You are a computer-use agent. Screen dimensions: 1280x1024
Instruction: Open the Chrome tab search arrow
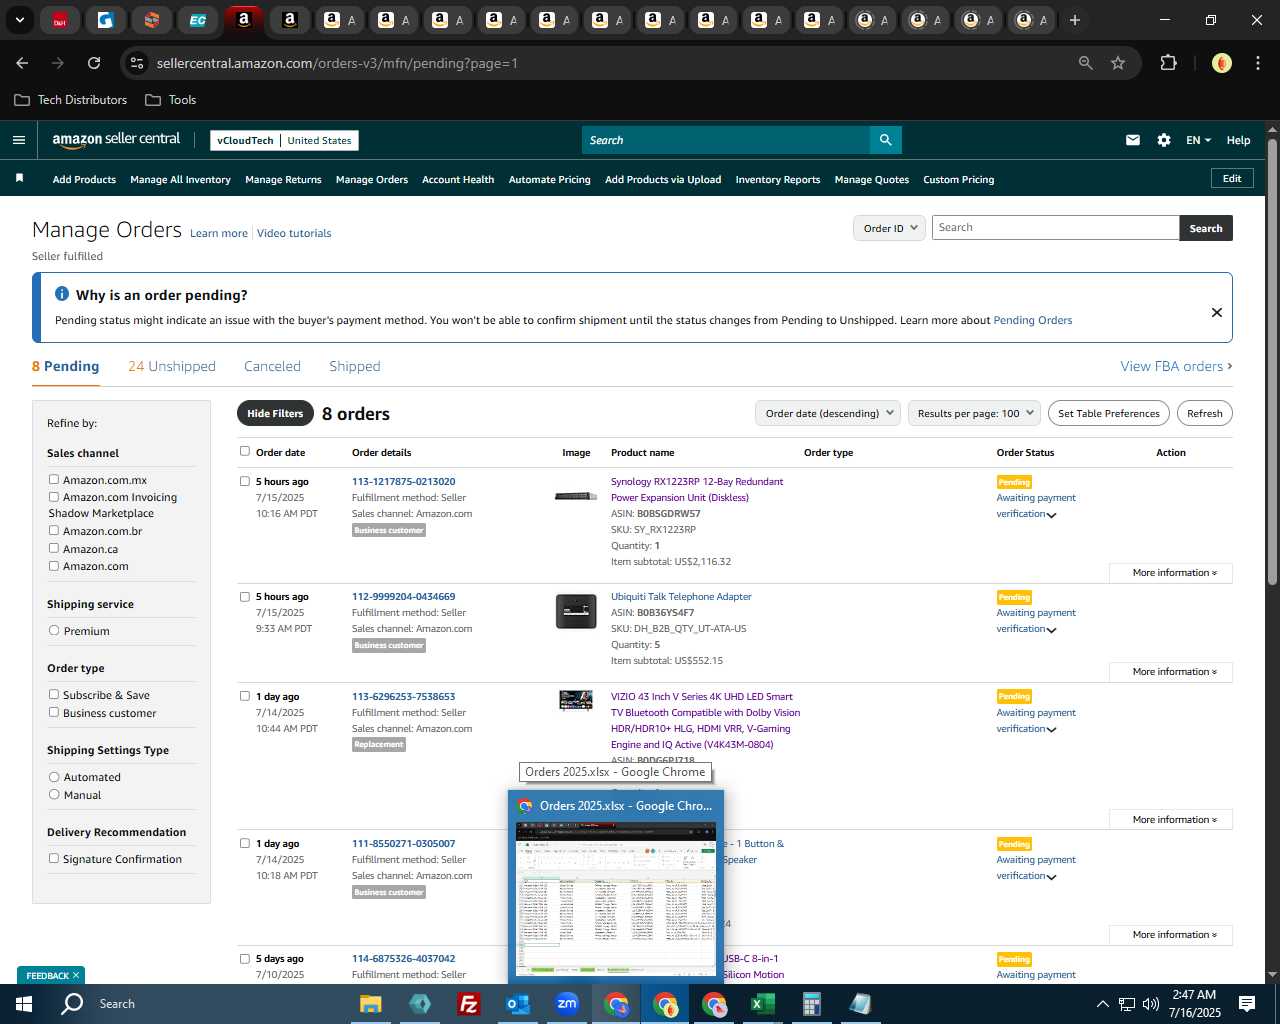click(x=19, y=20)
